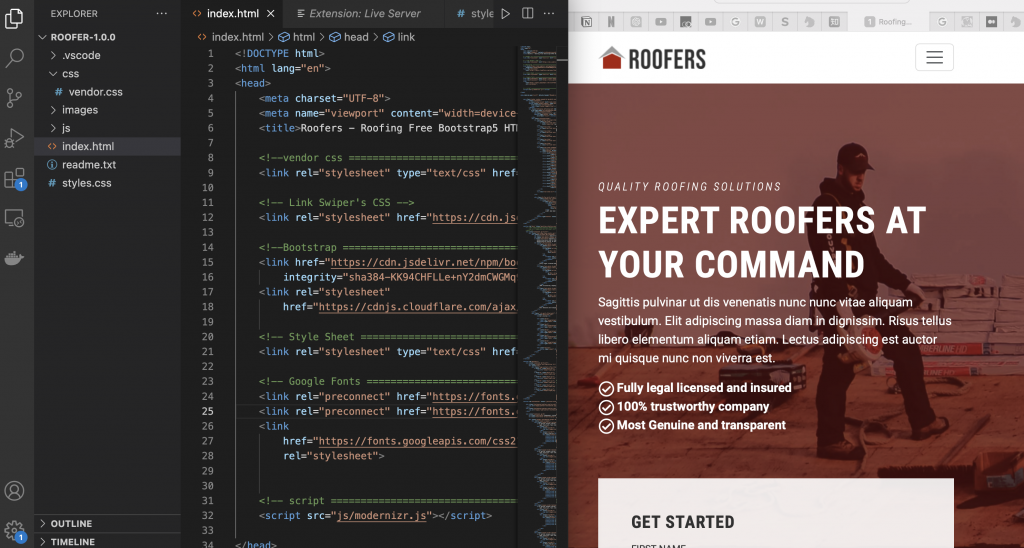This screenshot has height=548, width=1024.
Task: Click the meta charset UTF-8 line
Action: tap(325, 98)
